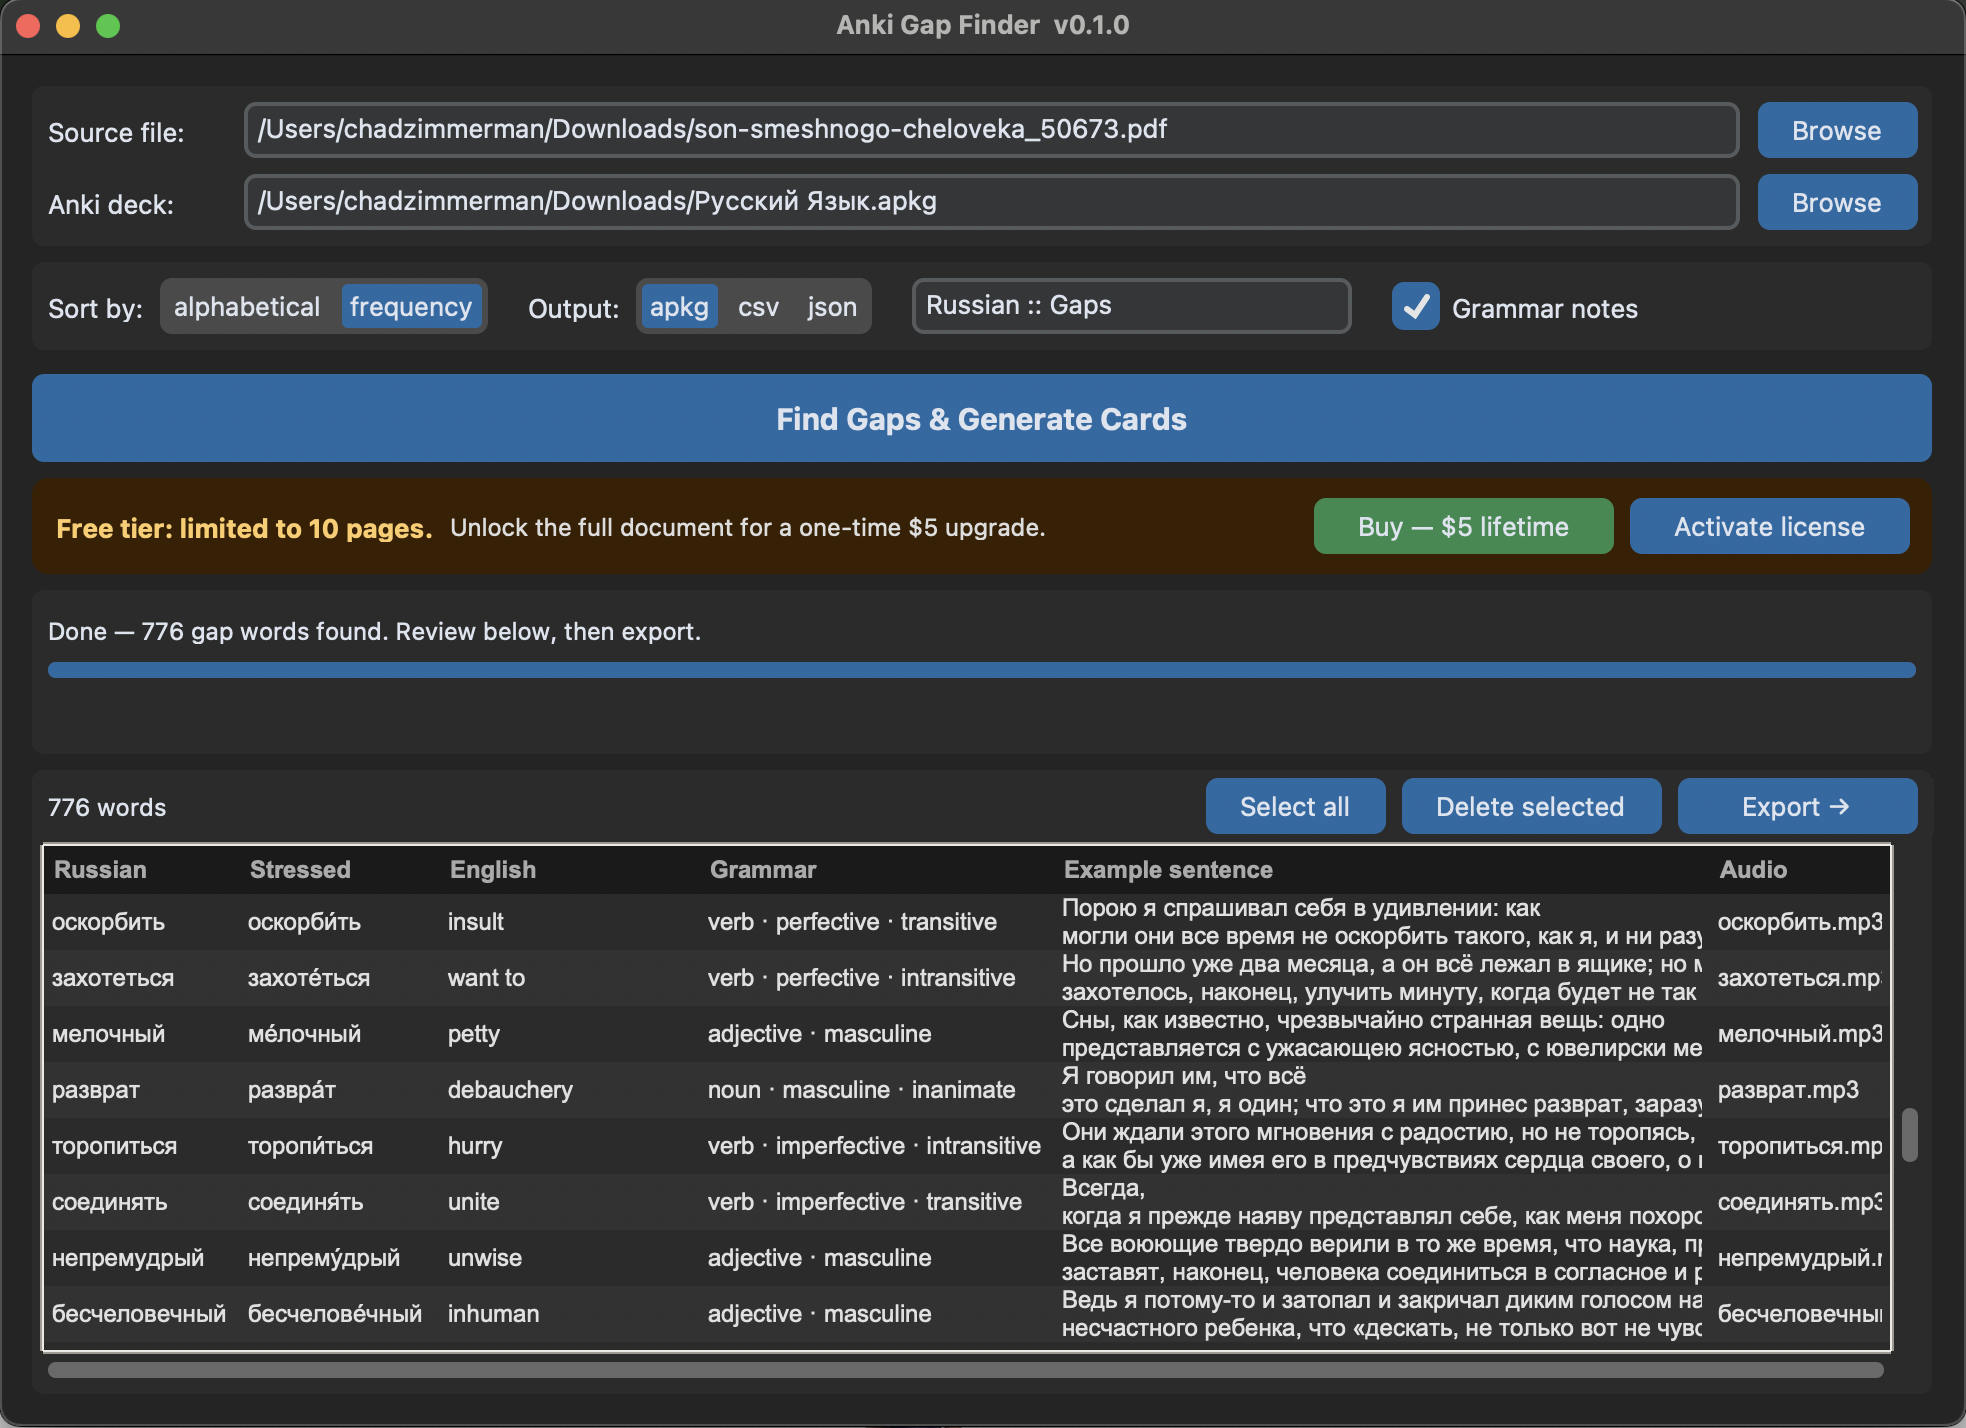1966x1428 pixels.
Task: Browse for another Anki deck file
Action: (x=1836, y=202)
